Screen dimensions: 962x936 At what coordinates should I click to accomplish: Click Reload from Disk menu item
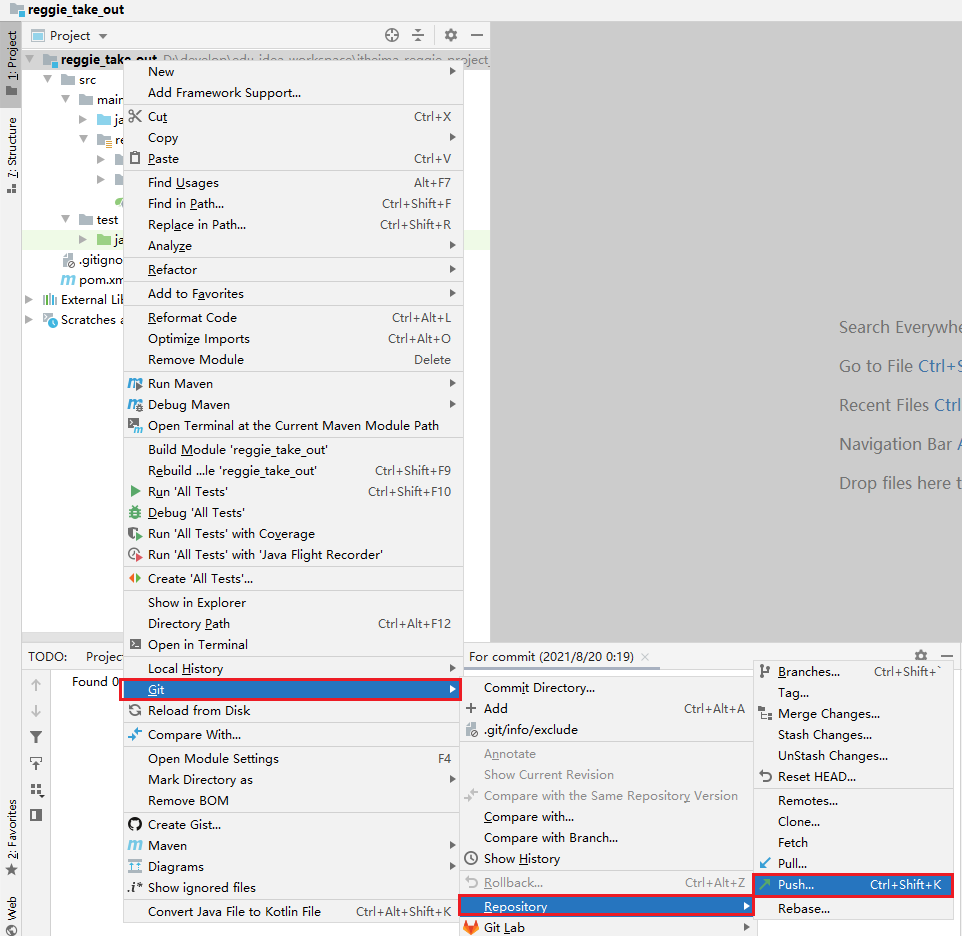point(199,711)
